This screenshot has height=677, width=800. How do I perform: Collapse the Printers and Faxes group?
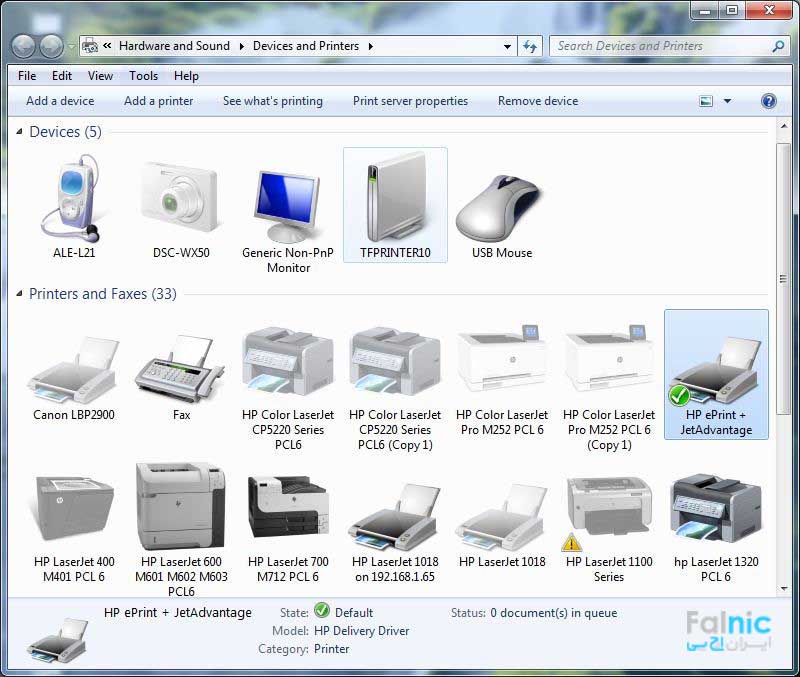point(20,294)
